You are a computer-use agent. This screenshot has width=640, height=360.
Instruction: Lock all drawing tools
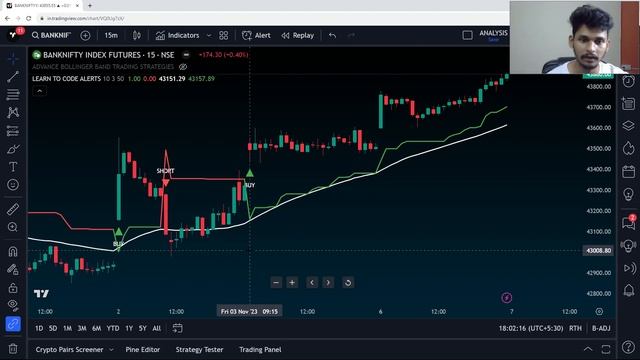(x=13, y=288)
